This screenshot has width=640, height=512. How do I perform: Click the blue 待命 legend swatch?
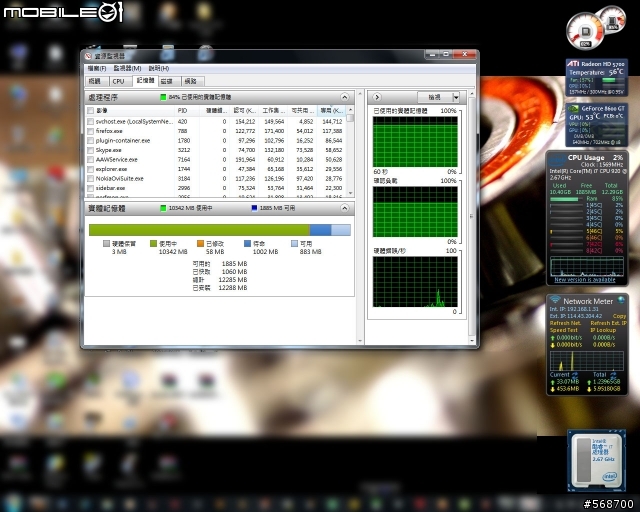tap(247, 243)
